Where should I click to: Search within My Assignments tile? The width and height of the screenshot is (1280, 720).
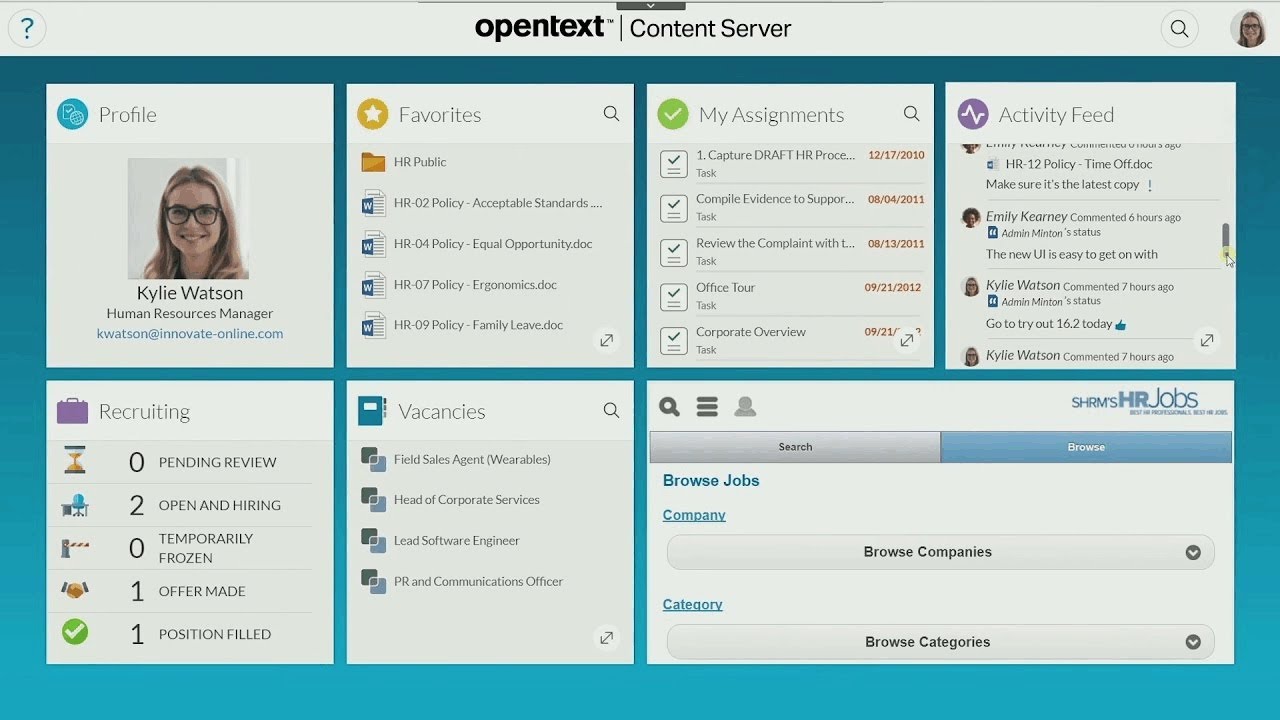point(911,114)
